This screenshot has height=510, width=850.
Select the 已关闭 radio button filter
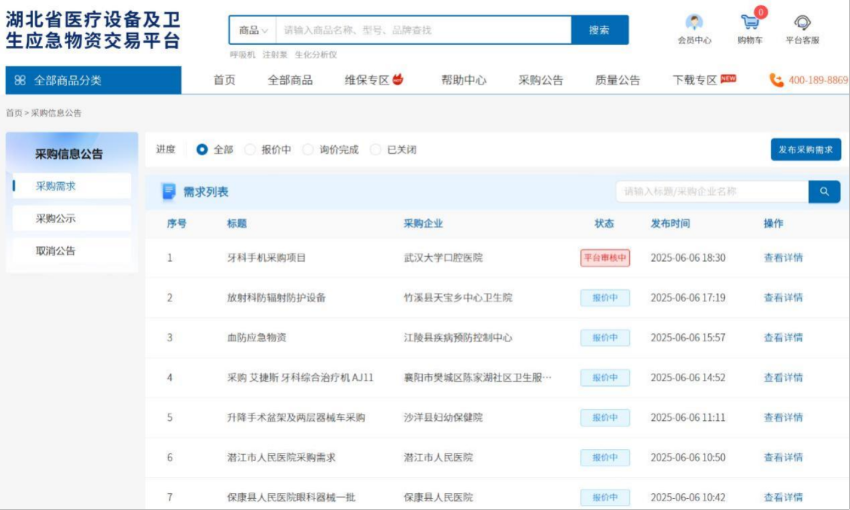point(376,150)
